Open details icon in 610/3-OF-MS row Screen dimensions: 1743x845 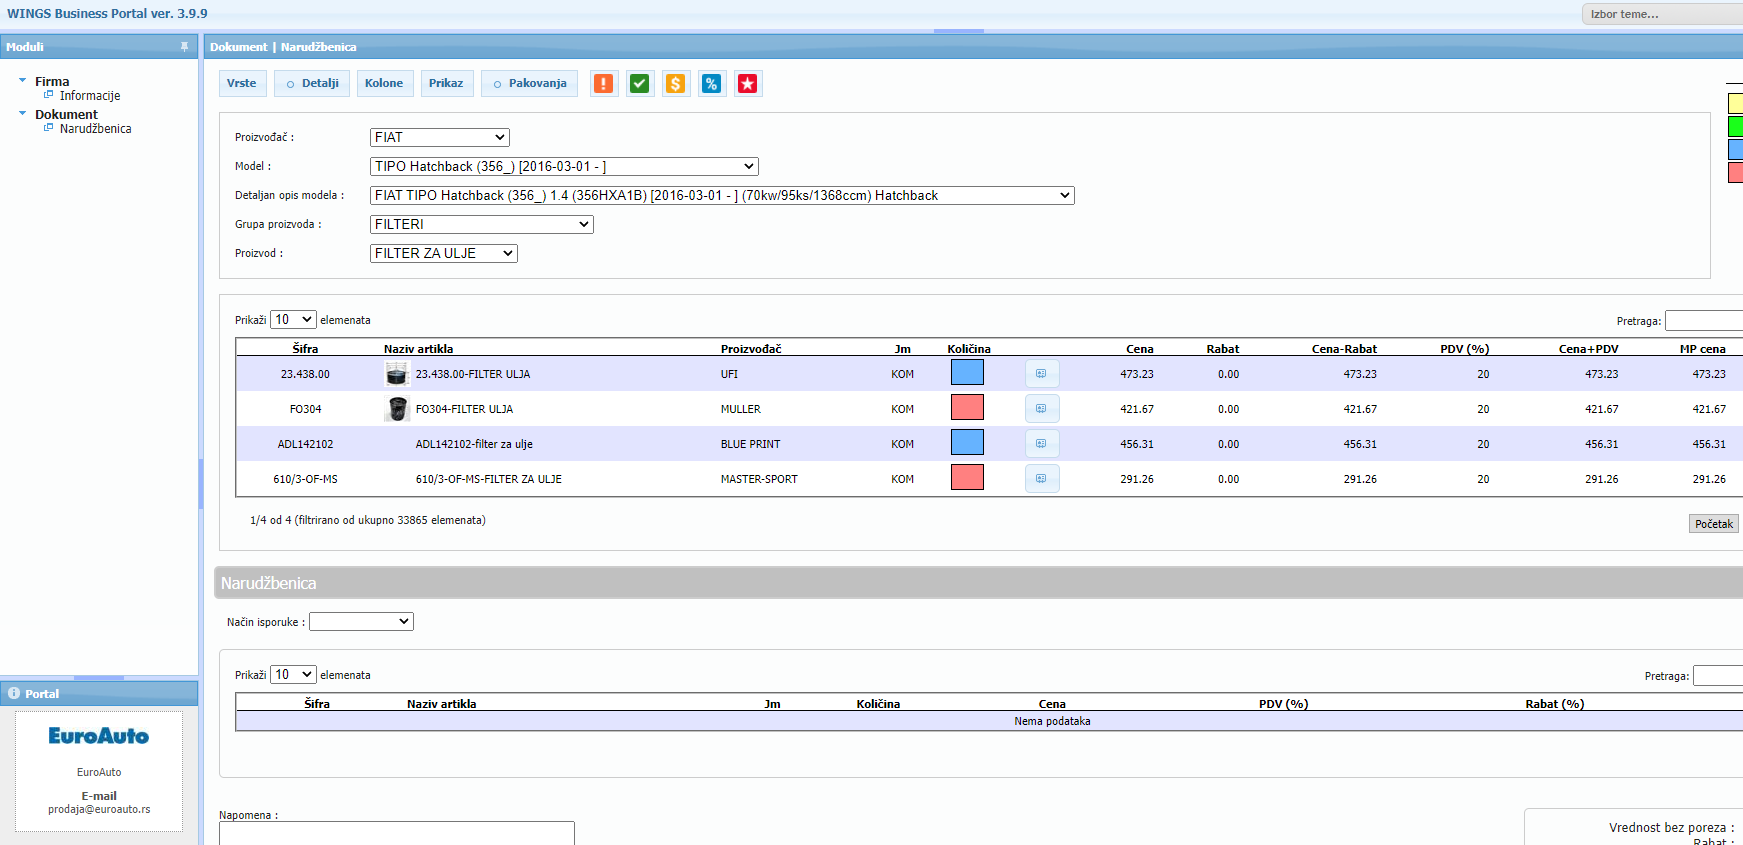(1042, 479)
